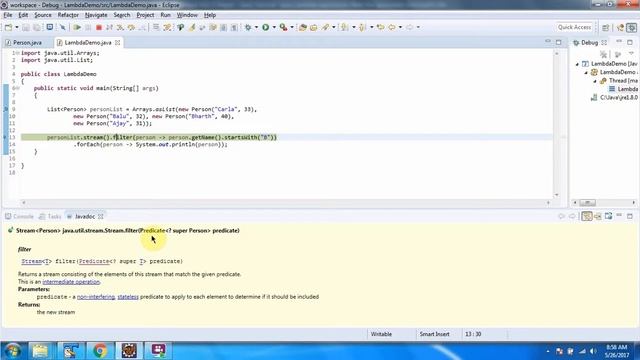Viewport: 640px width, 360px height.
Task: Click the Previous Annotation icon
Action: (x=362, y=27)
